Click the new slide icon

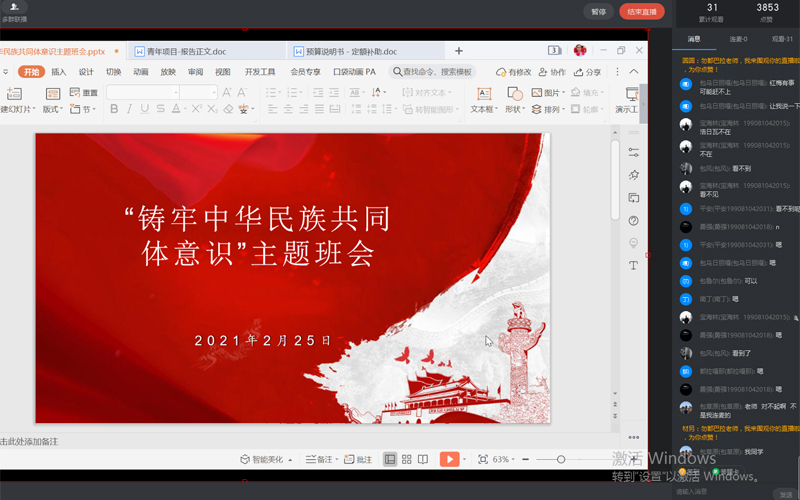(14, 93)
